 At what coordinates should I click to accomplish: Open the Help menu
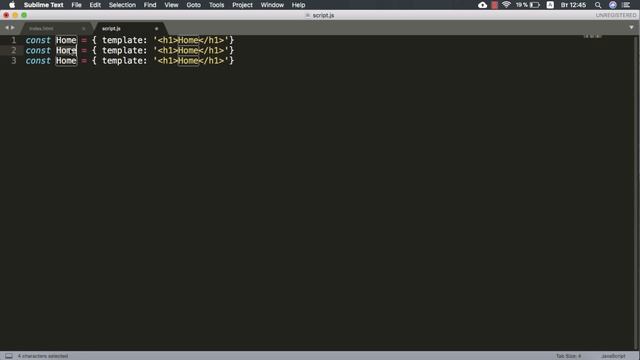coord(298,5)
